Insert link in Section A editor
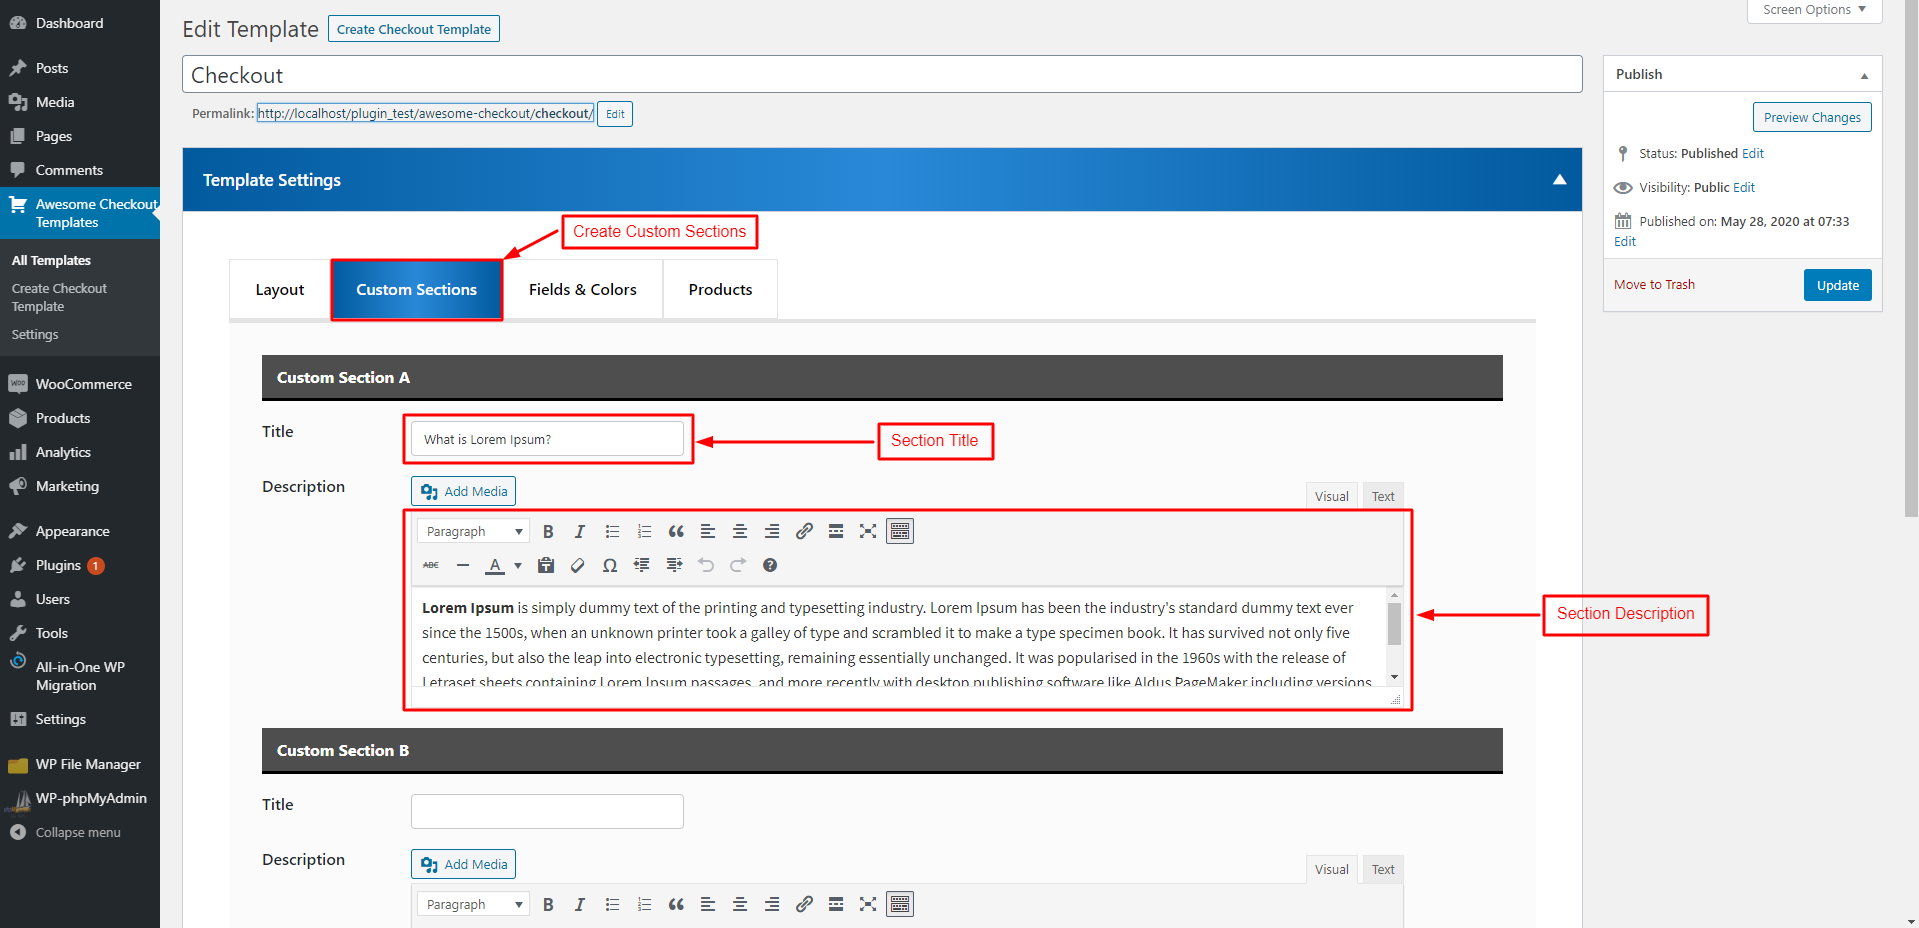Viewport: 1919px width, 928px height. tap(804, 531)
